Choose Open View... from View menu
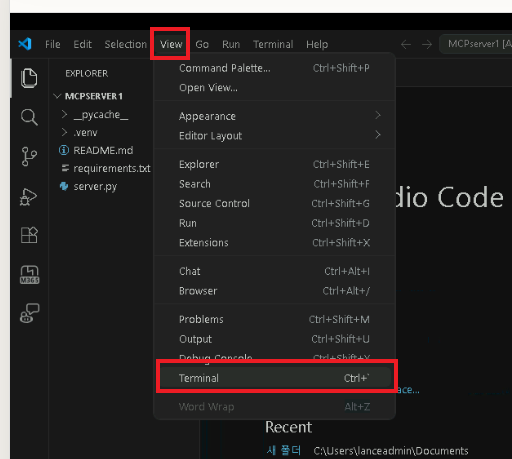The width and height of the screenshot is (512, 459). [275, 88]
